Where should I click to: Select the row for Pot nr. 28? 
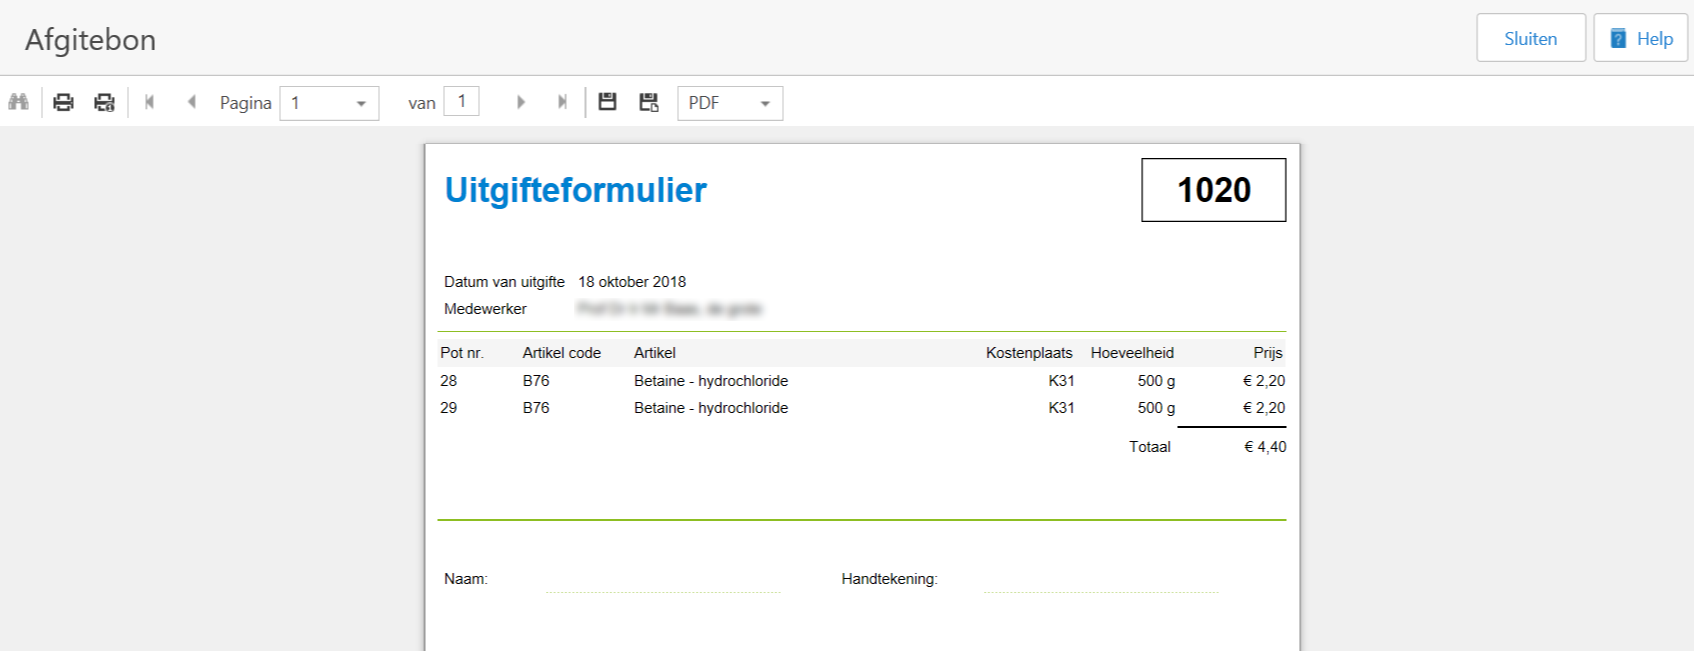861,381
